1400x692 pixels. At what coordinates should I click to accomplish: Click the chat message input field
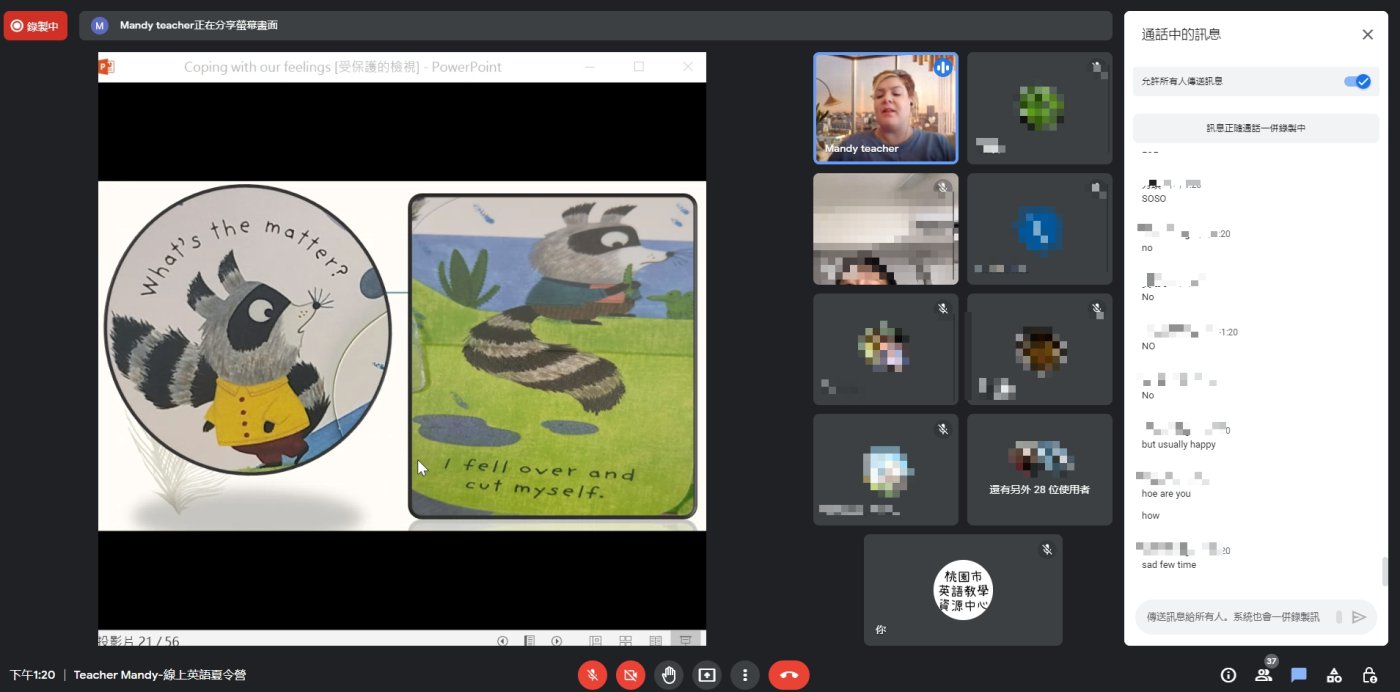pos(1233,617)
